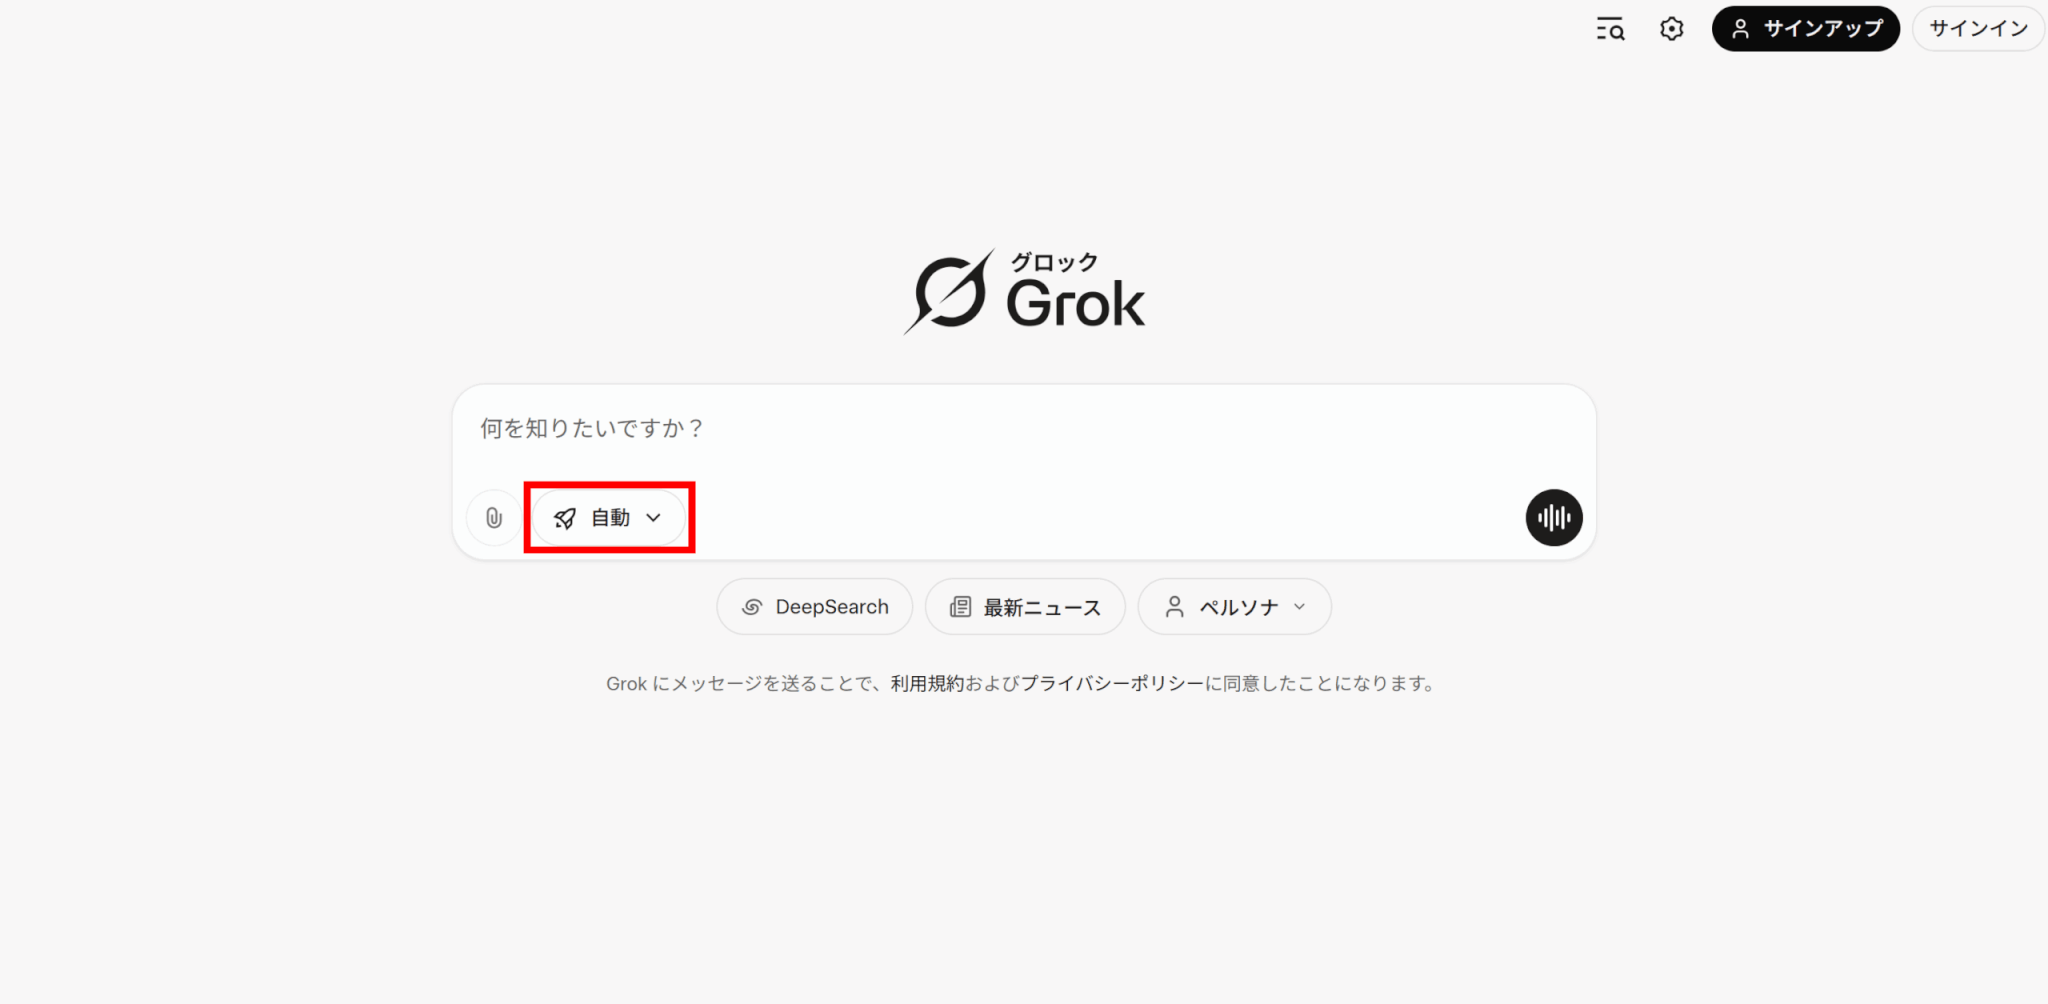This screenshot has width=2048, height=1004.
Task: Click the newspaper icon for 最新ニュース
Action: tap(960, 607)
